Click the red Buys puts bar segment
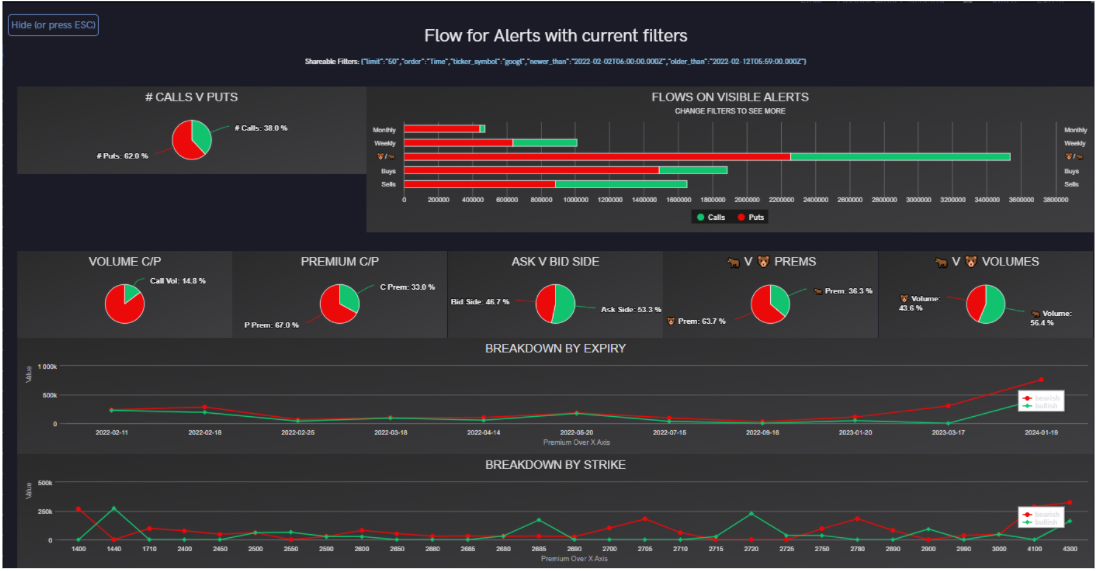The width and height of the screenshot is (1097, 571). click(x=531, y=170)
